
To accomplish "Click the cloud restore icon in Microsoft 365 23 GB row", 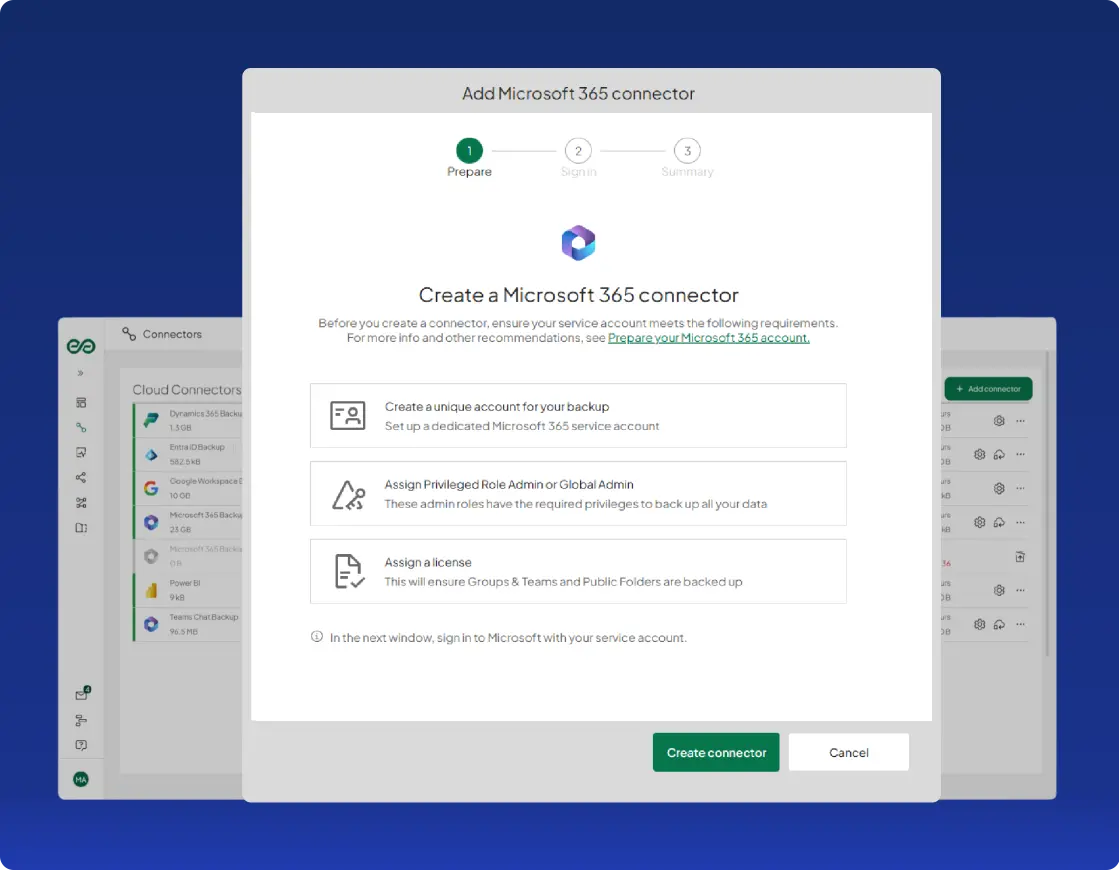I will click(x=999, y=522).
